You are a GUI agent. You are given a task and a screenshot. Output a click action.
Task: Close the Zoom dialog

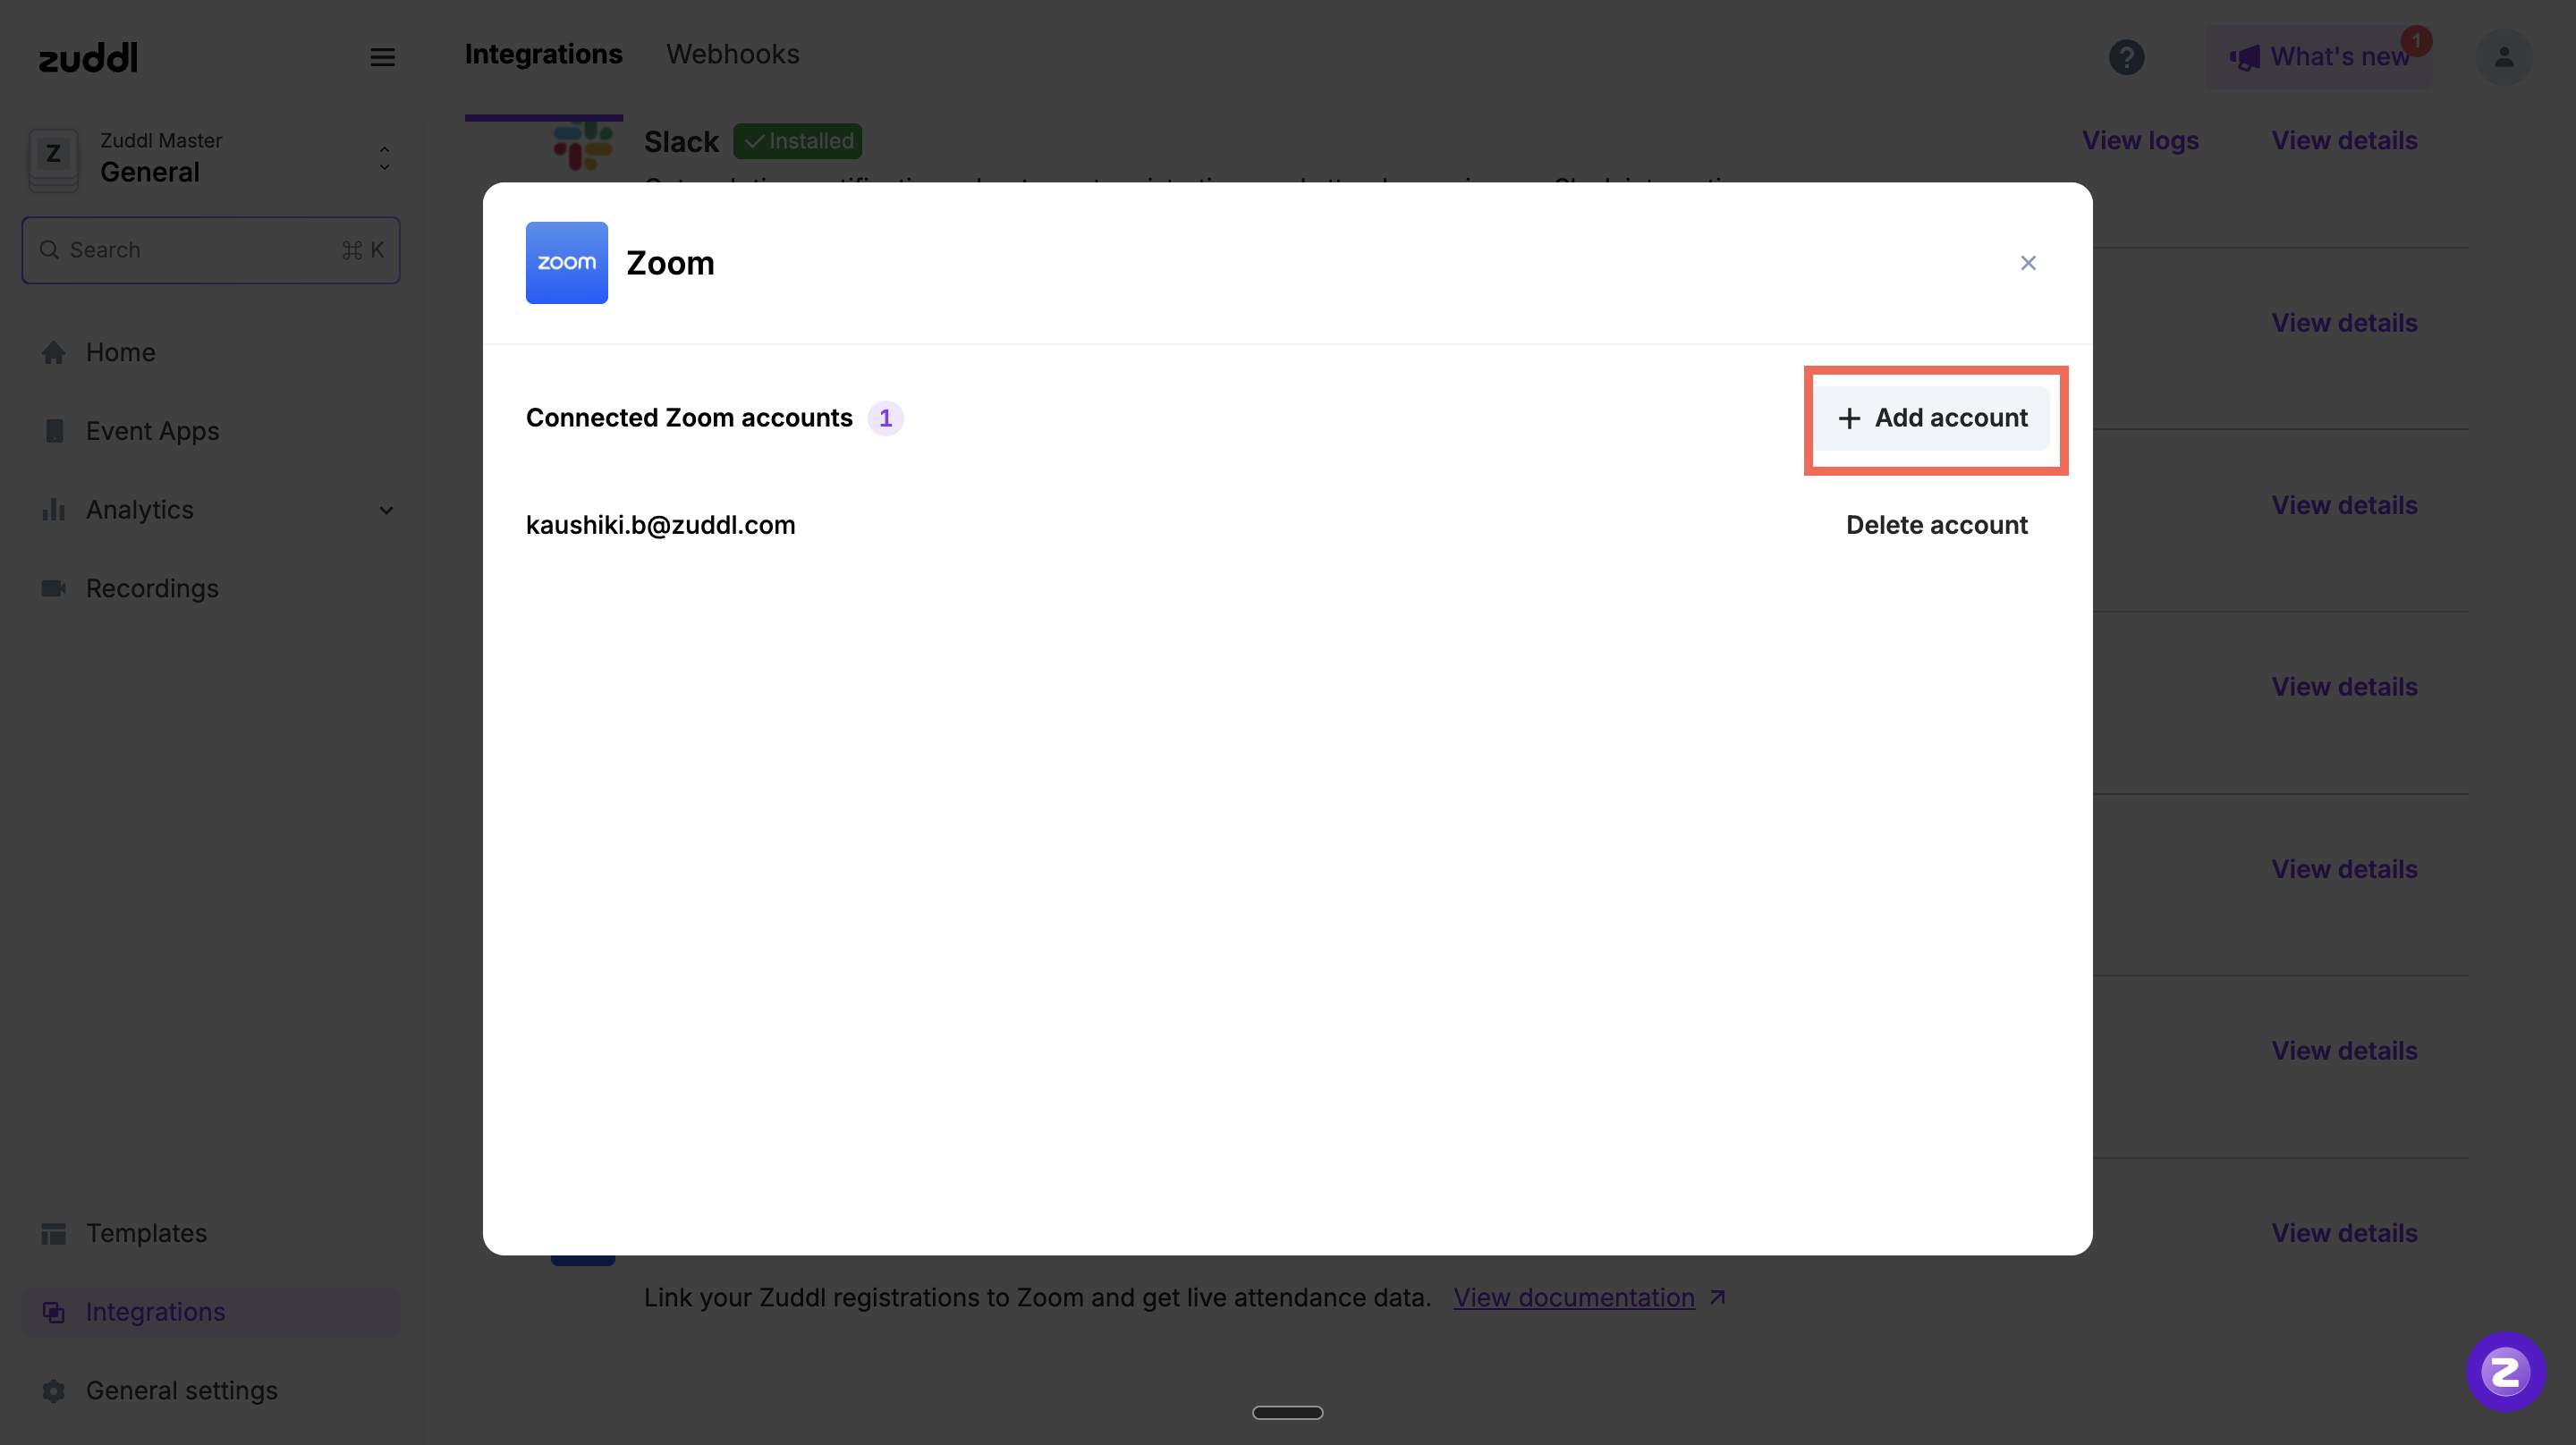point(2028,263)
